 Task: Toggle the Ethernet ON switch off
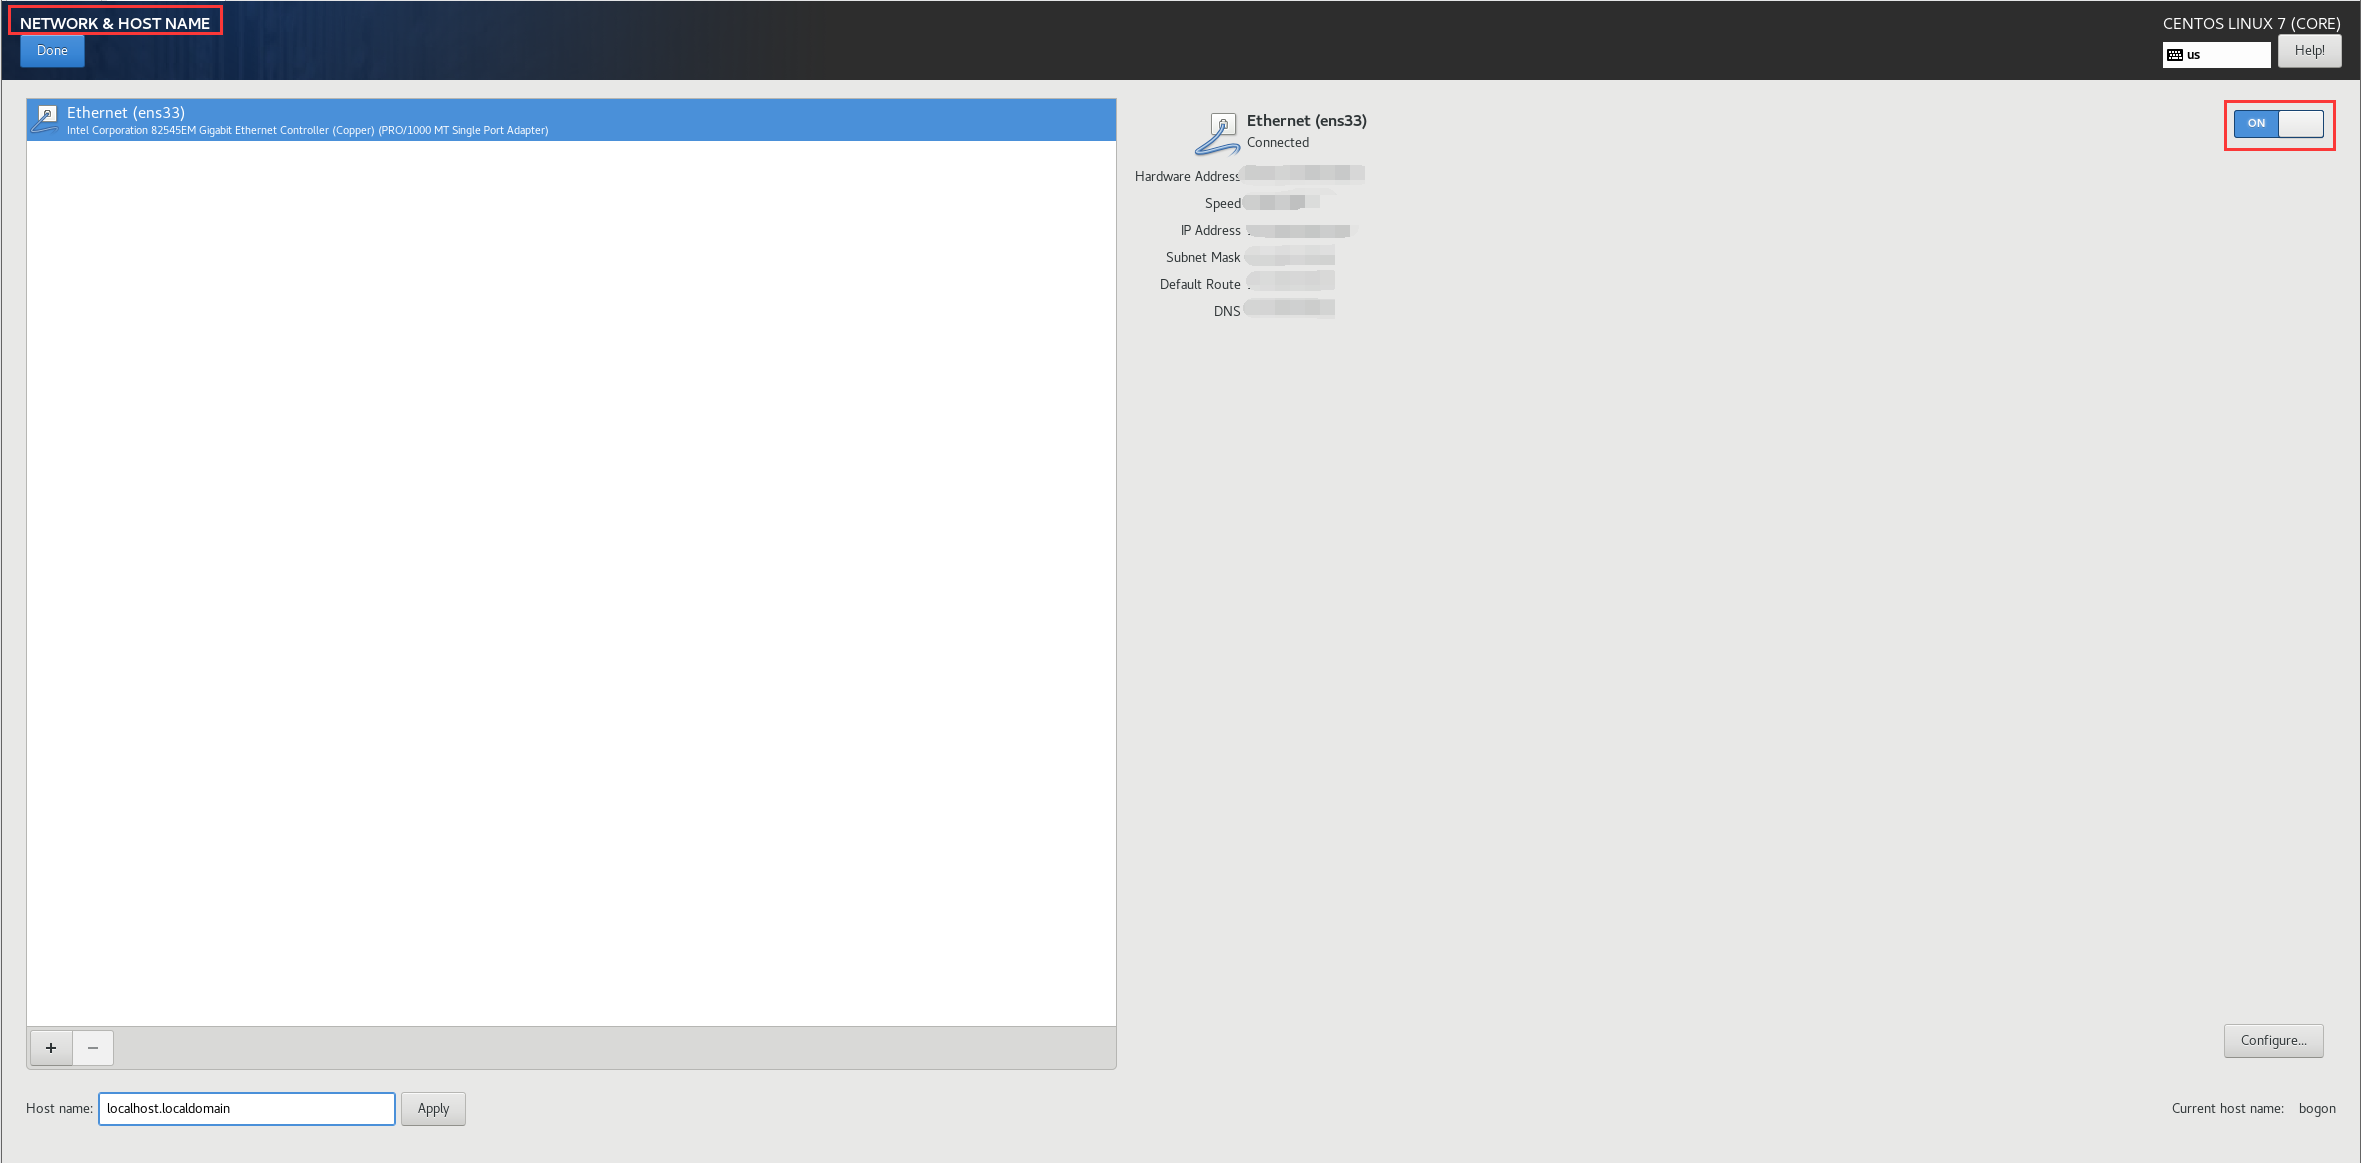2278,124
